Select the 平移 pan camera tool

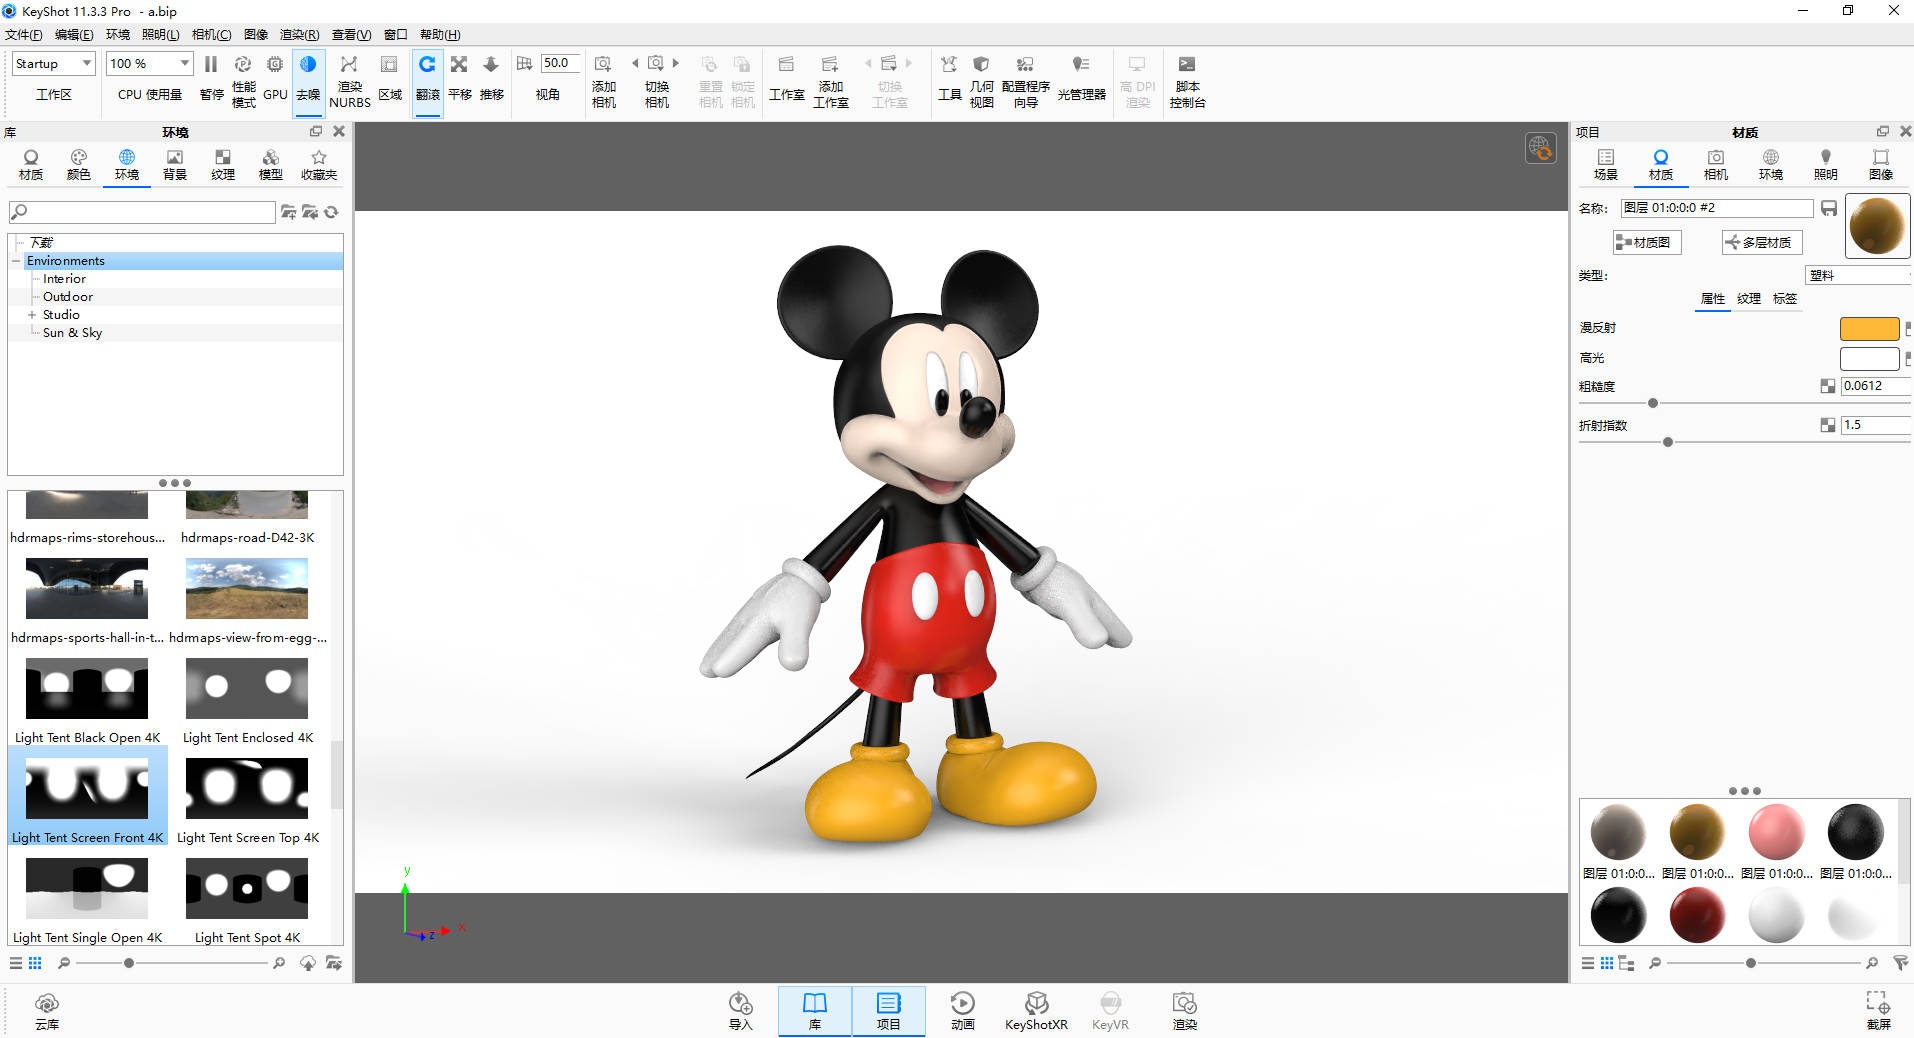459,78
